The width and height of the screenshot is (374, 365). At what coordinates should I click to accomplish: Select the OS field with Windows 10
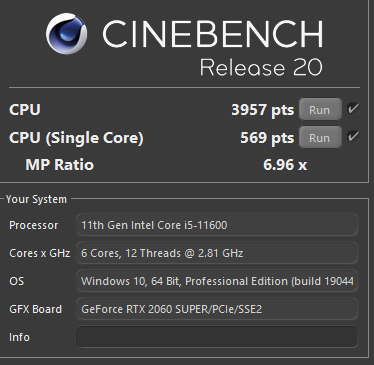pos(217,281)
